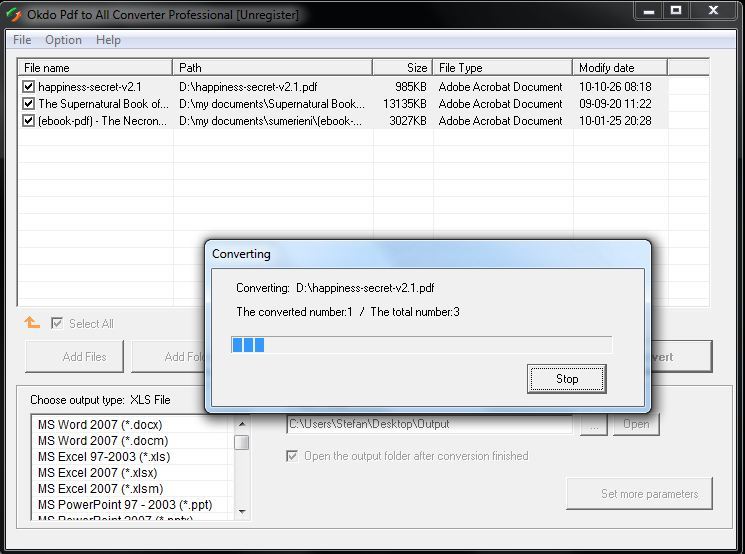Image resolution: width=745 pixels, height=554 pixels.
Task: Minimize the Okdo converter window
Action: 649,10
